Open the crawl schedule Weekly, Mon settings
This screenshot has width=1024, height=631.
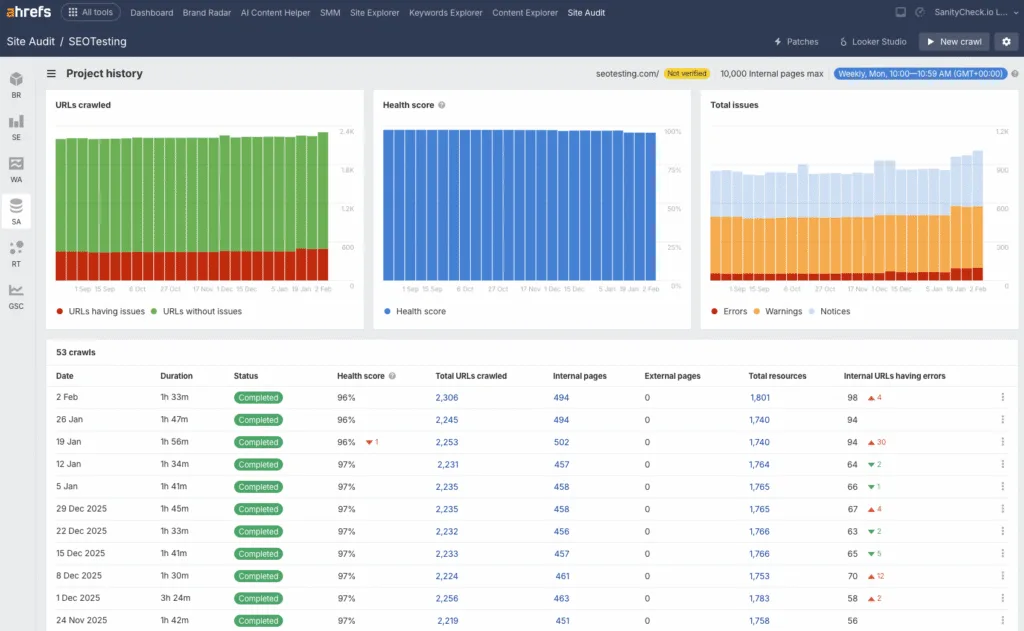pyautogui.click(x=922, y=73)
